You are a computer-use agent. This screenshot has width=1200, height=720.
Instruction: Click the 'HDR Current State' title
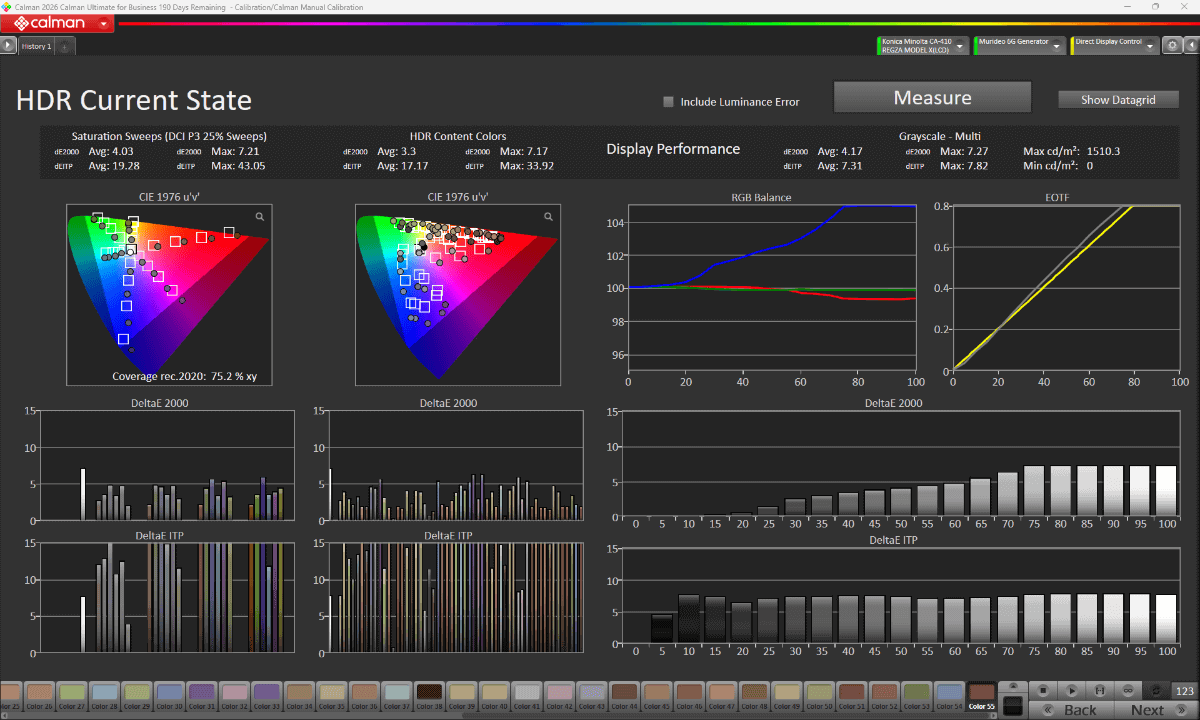click(x=134, y=100)
